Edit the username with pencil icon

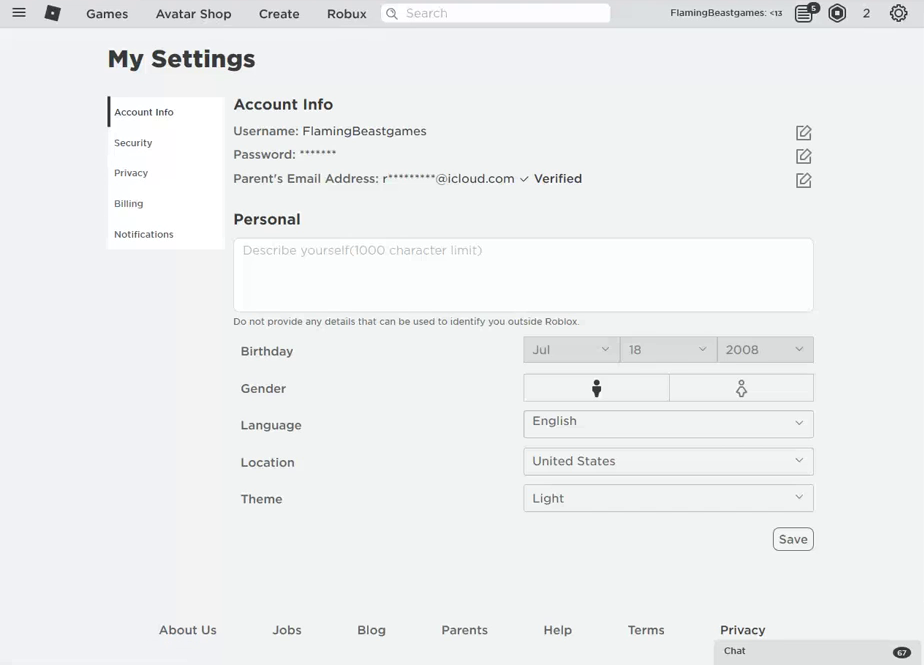pyautogui.click(x=803, y=133)
